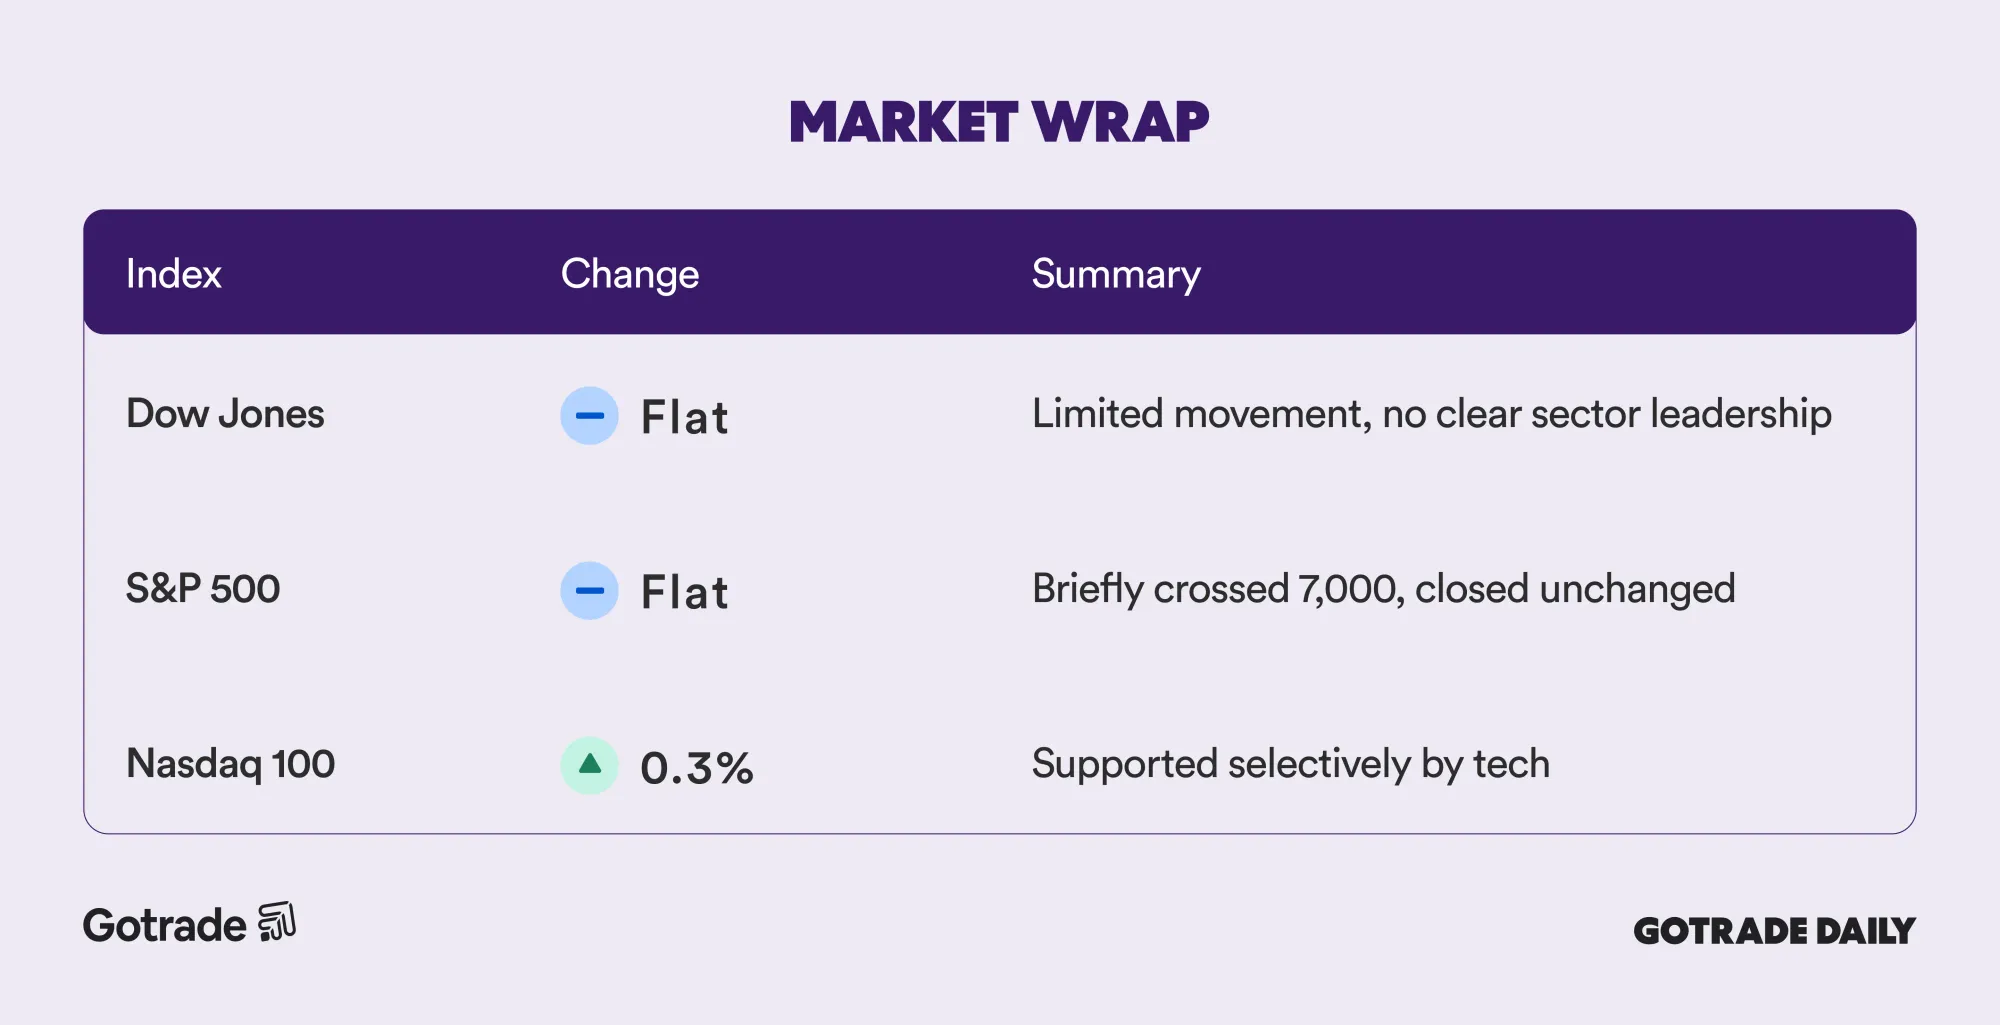Click the Nasdaq 100 index name
Viewport: 2000px width, 1025px height.
pos(230,764)
